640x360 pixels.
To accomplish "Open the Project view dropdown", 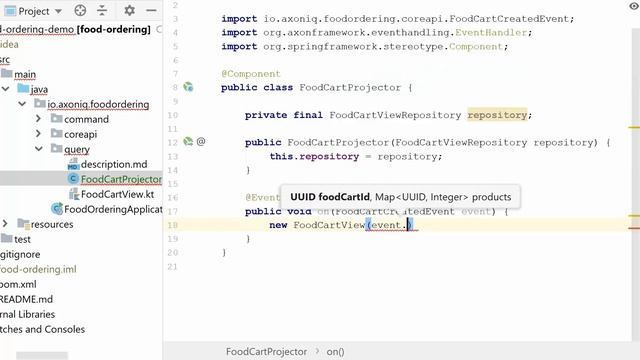I will click(x=58, y=11).
